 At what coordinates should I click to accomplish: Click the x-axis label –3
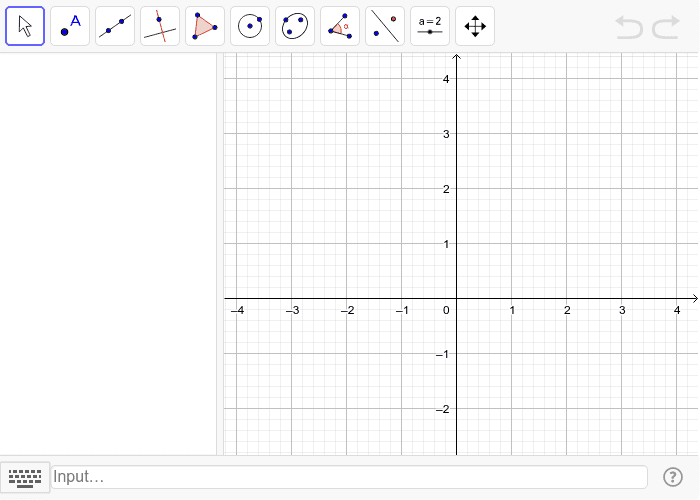pos(292,310)
